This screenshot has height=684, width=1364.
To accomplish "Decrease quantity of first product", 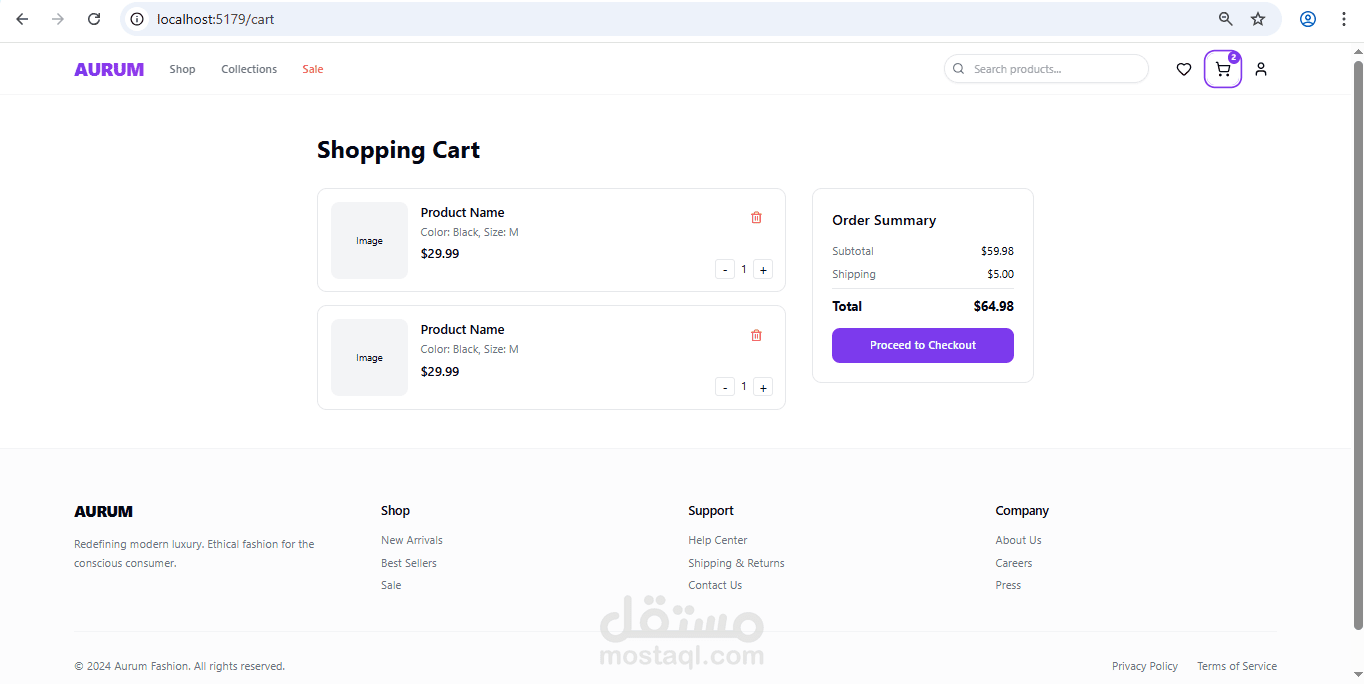I will click(x=725, y=269).
